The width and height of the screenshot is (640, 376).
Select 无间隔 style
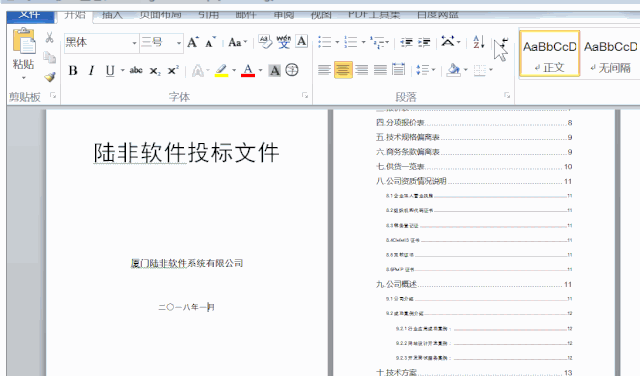tap(610, 53)
